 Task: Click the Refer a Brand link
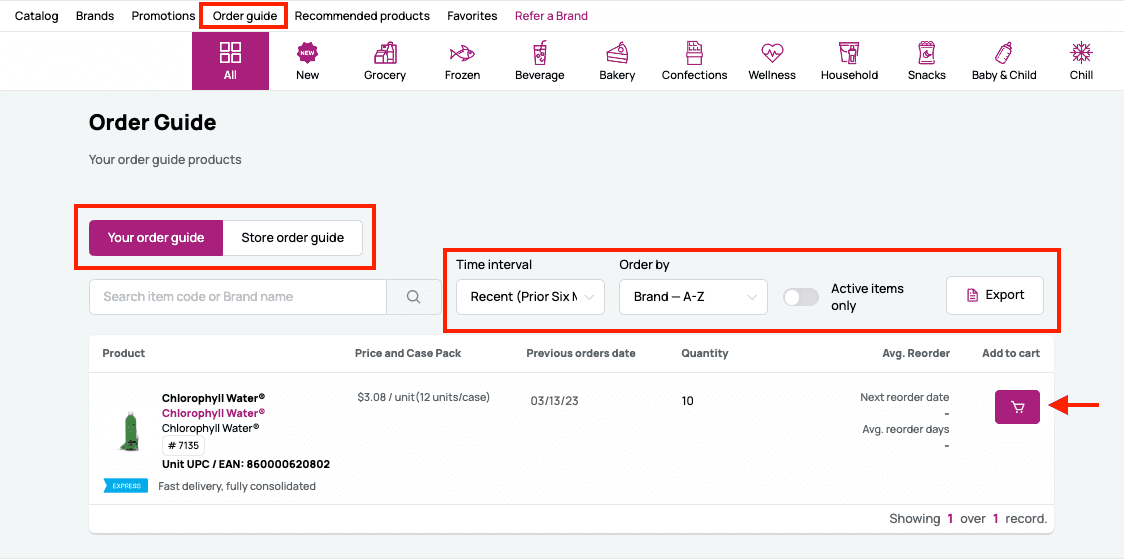[551, 16]
